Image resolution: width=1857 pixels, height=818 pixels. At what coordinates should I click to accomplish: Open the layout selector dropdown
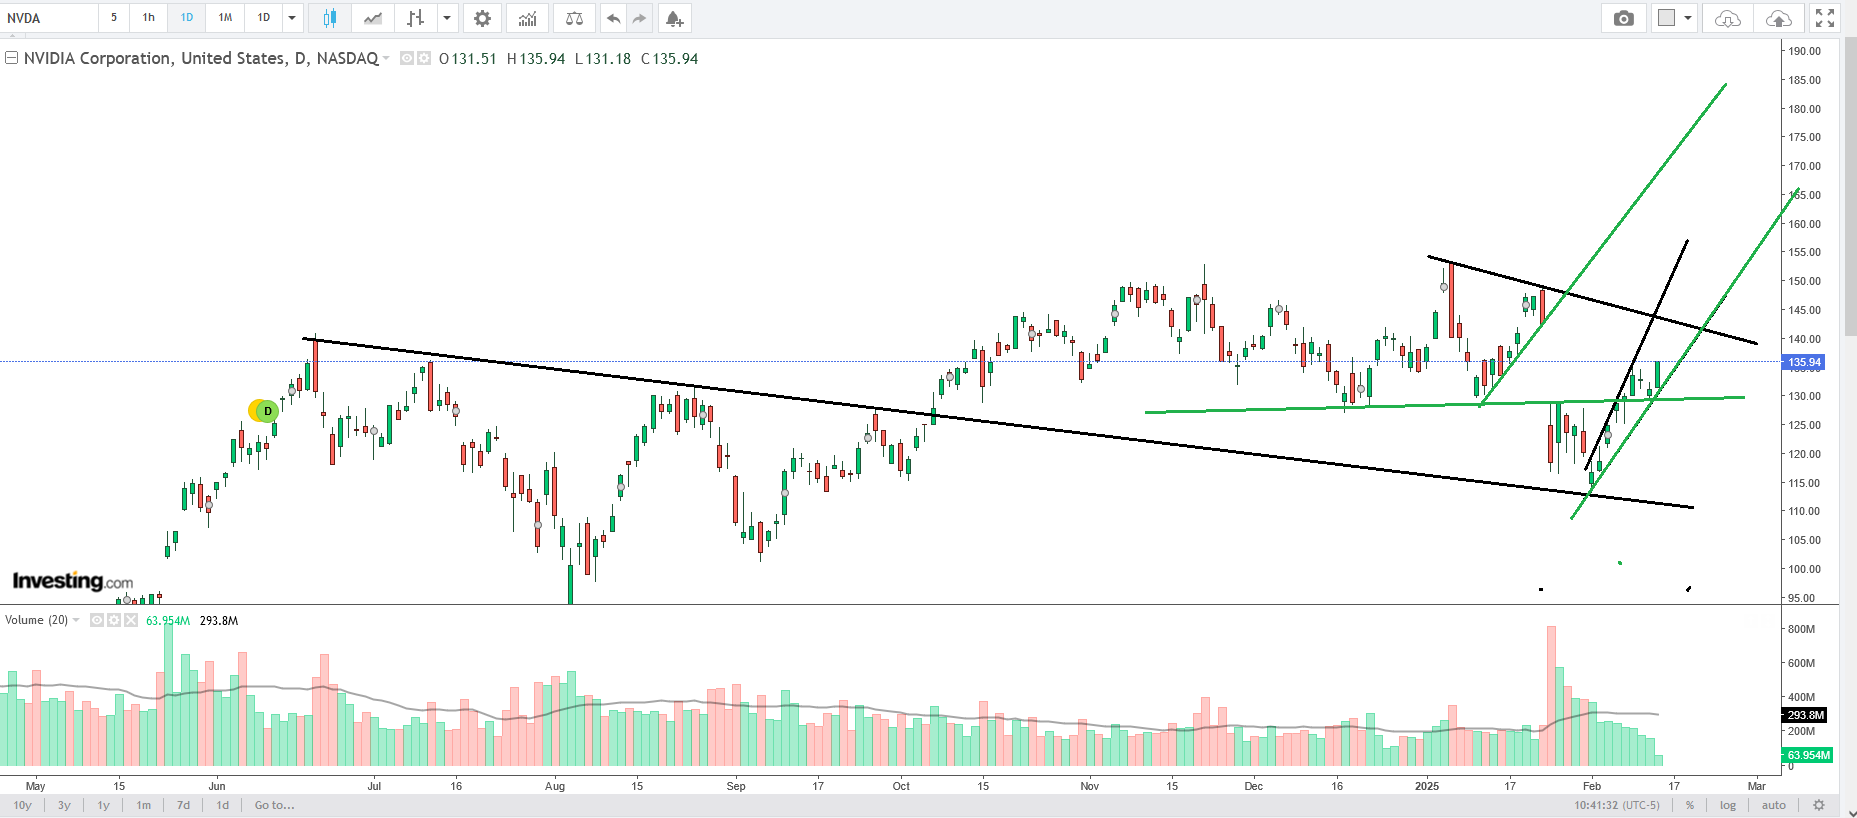coord(1687,18)
